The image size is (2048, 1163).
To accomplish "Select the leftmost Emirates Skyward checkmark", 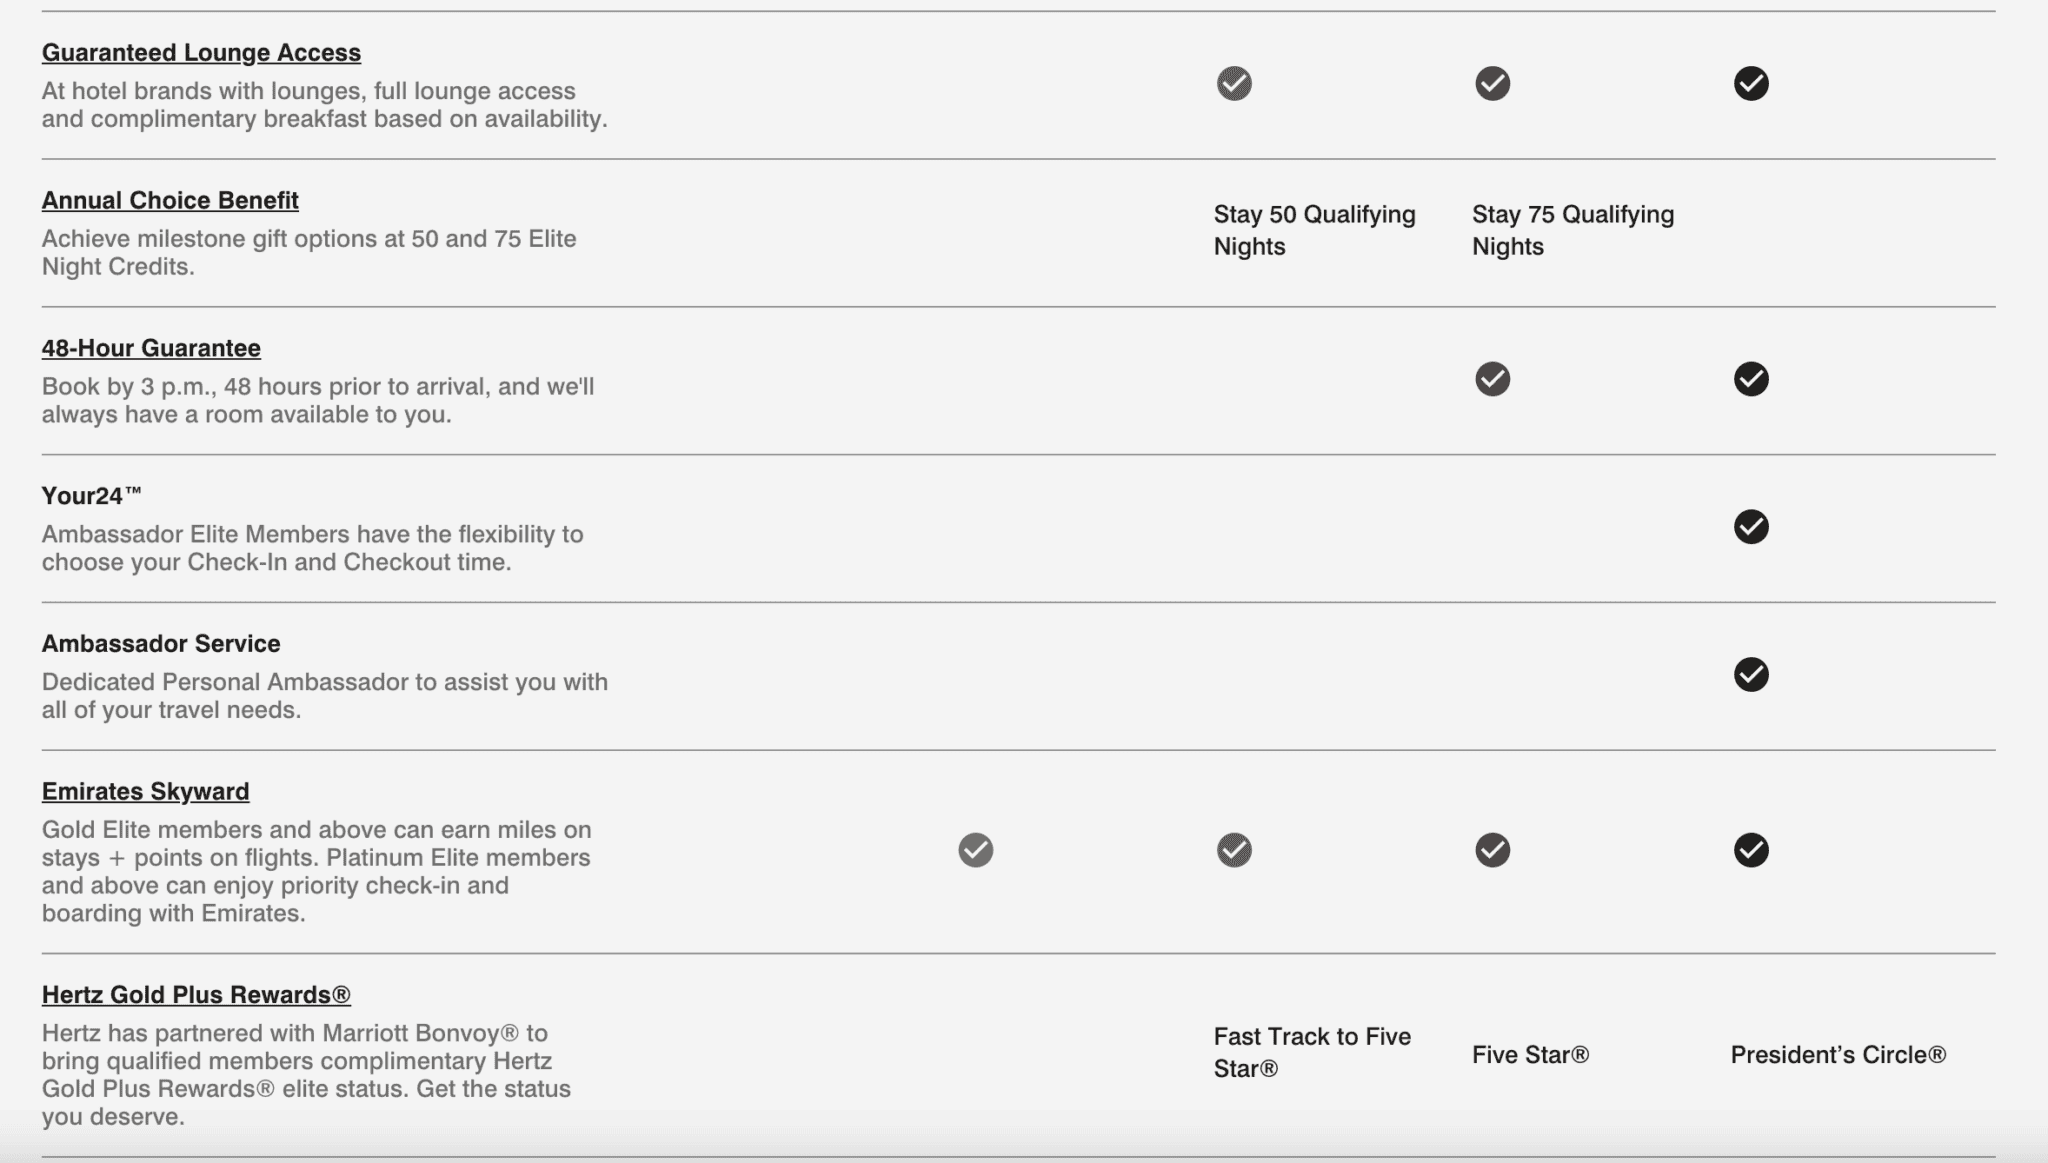I will (x=975, y=851).
